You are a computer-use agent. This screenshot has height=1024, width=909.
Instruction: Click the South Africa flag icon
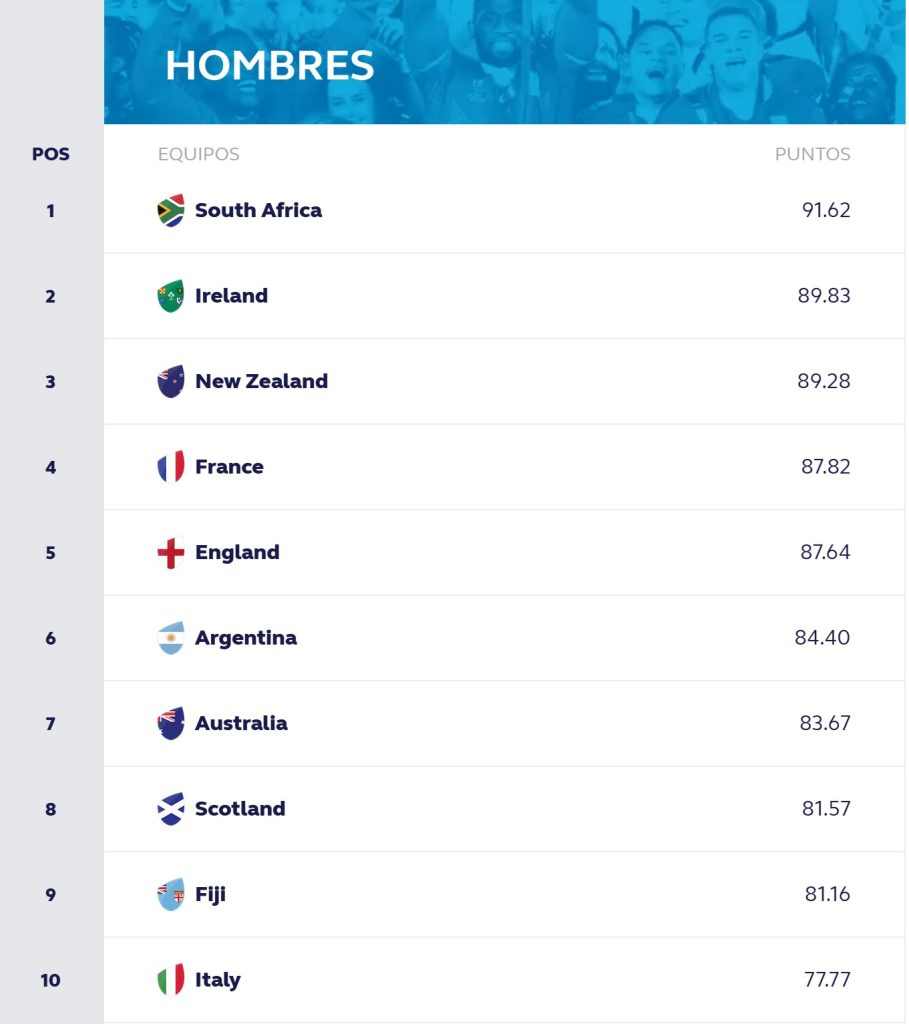(x=171, y=210)
